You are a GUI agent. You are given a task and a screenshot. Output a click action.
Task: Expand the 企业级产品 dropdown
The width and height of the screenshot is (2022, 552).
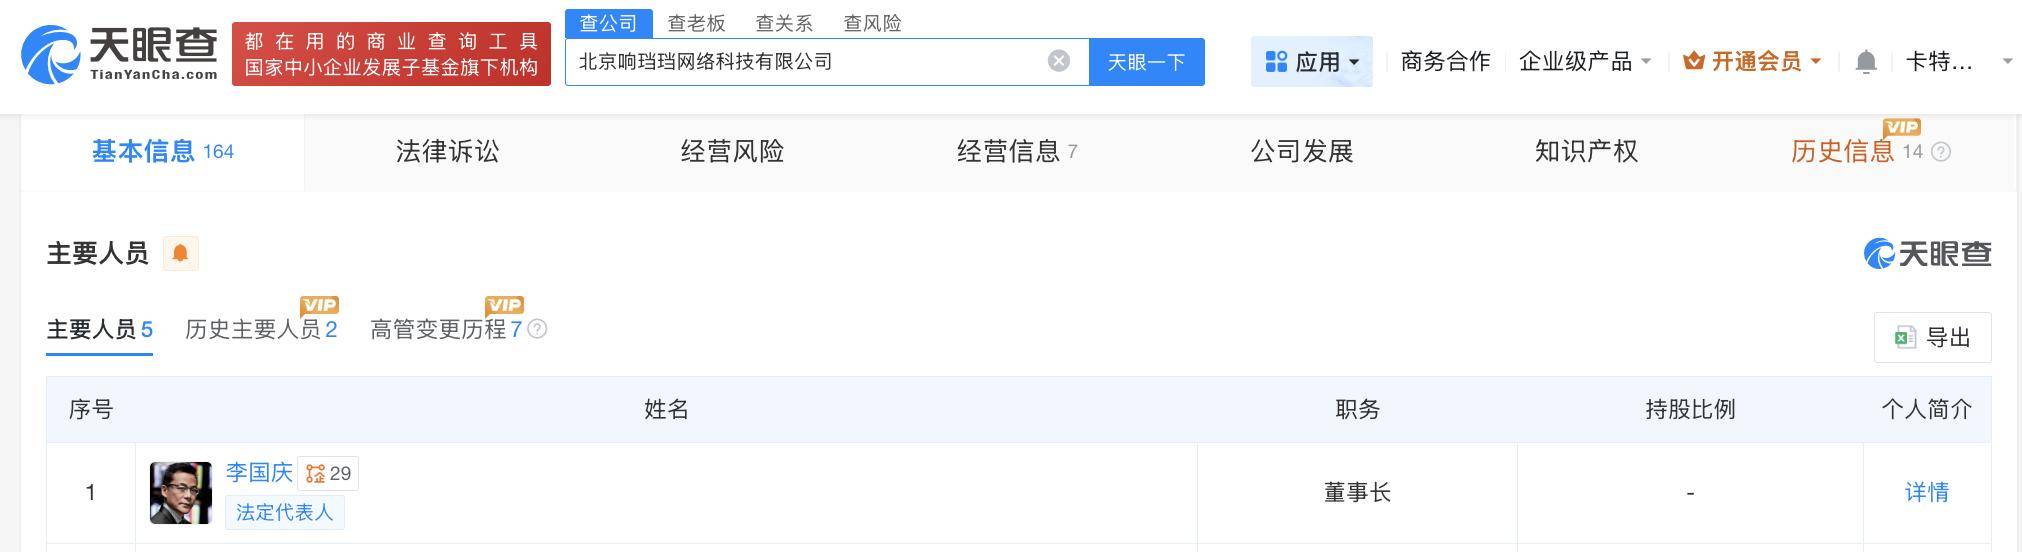coord(1585,61)
